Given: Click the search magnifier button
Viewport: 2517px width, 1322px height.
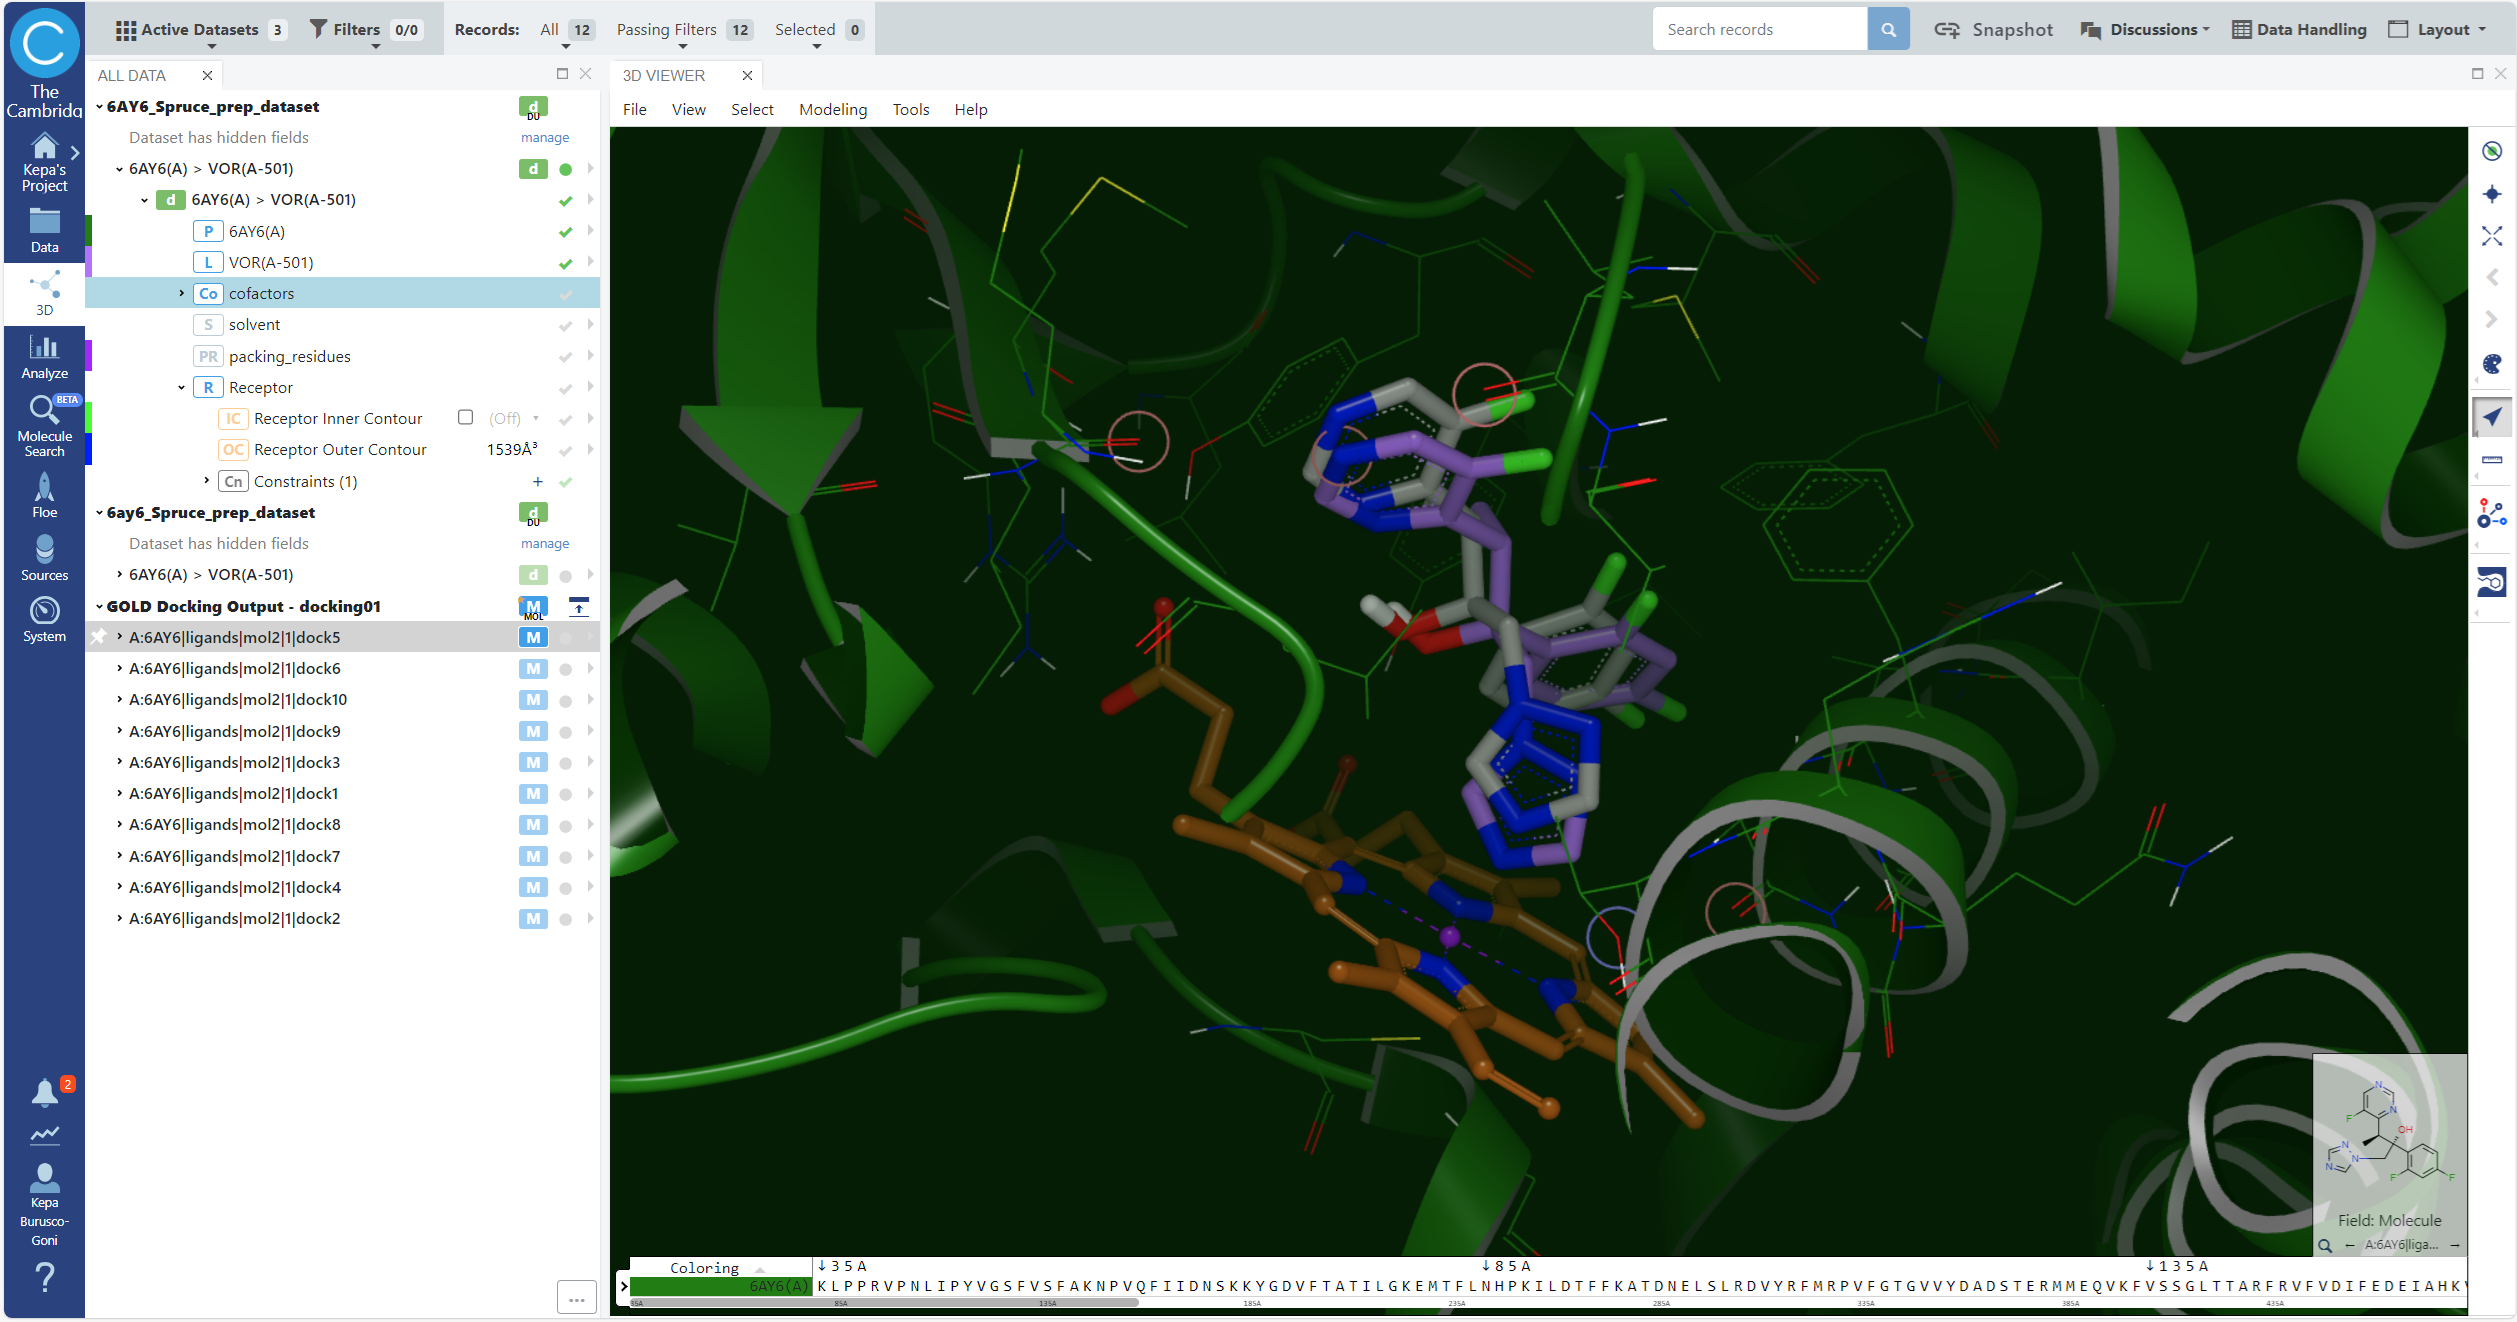Looking at the screenshot, I should tap(1888, 29).
